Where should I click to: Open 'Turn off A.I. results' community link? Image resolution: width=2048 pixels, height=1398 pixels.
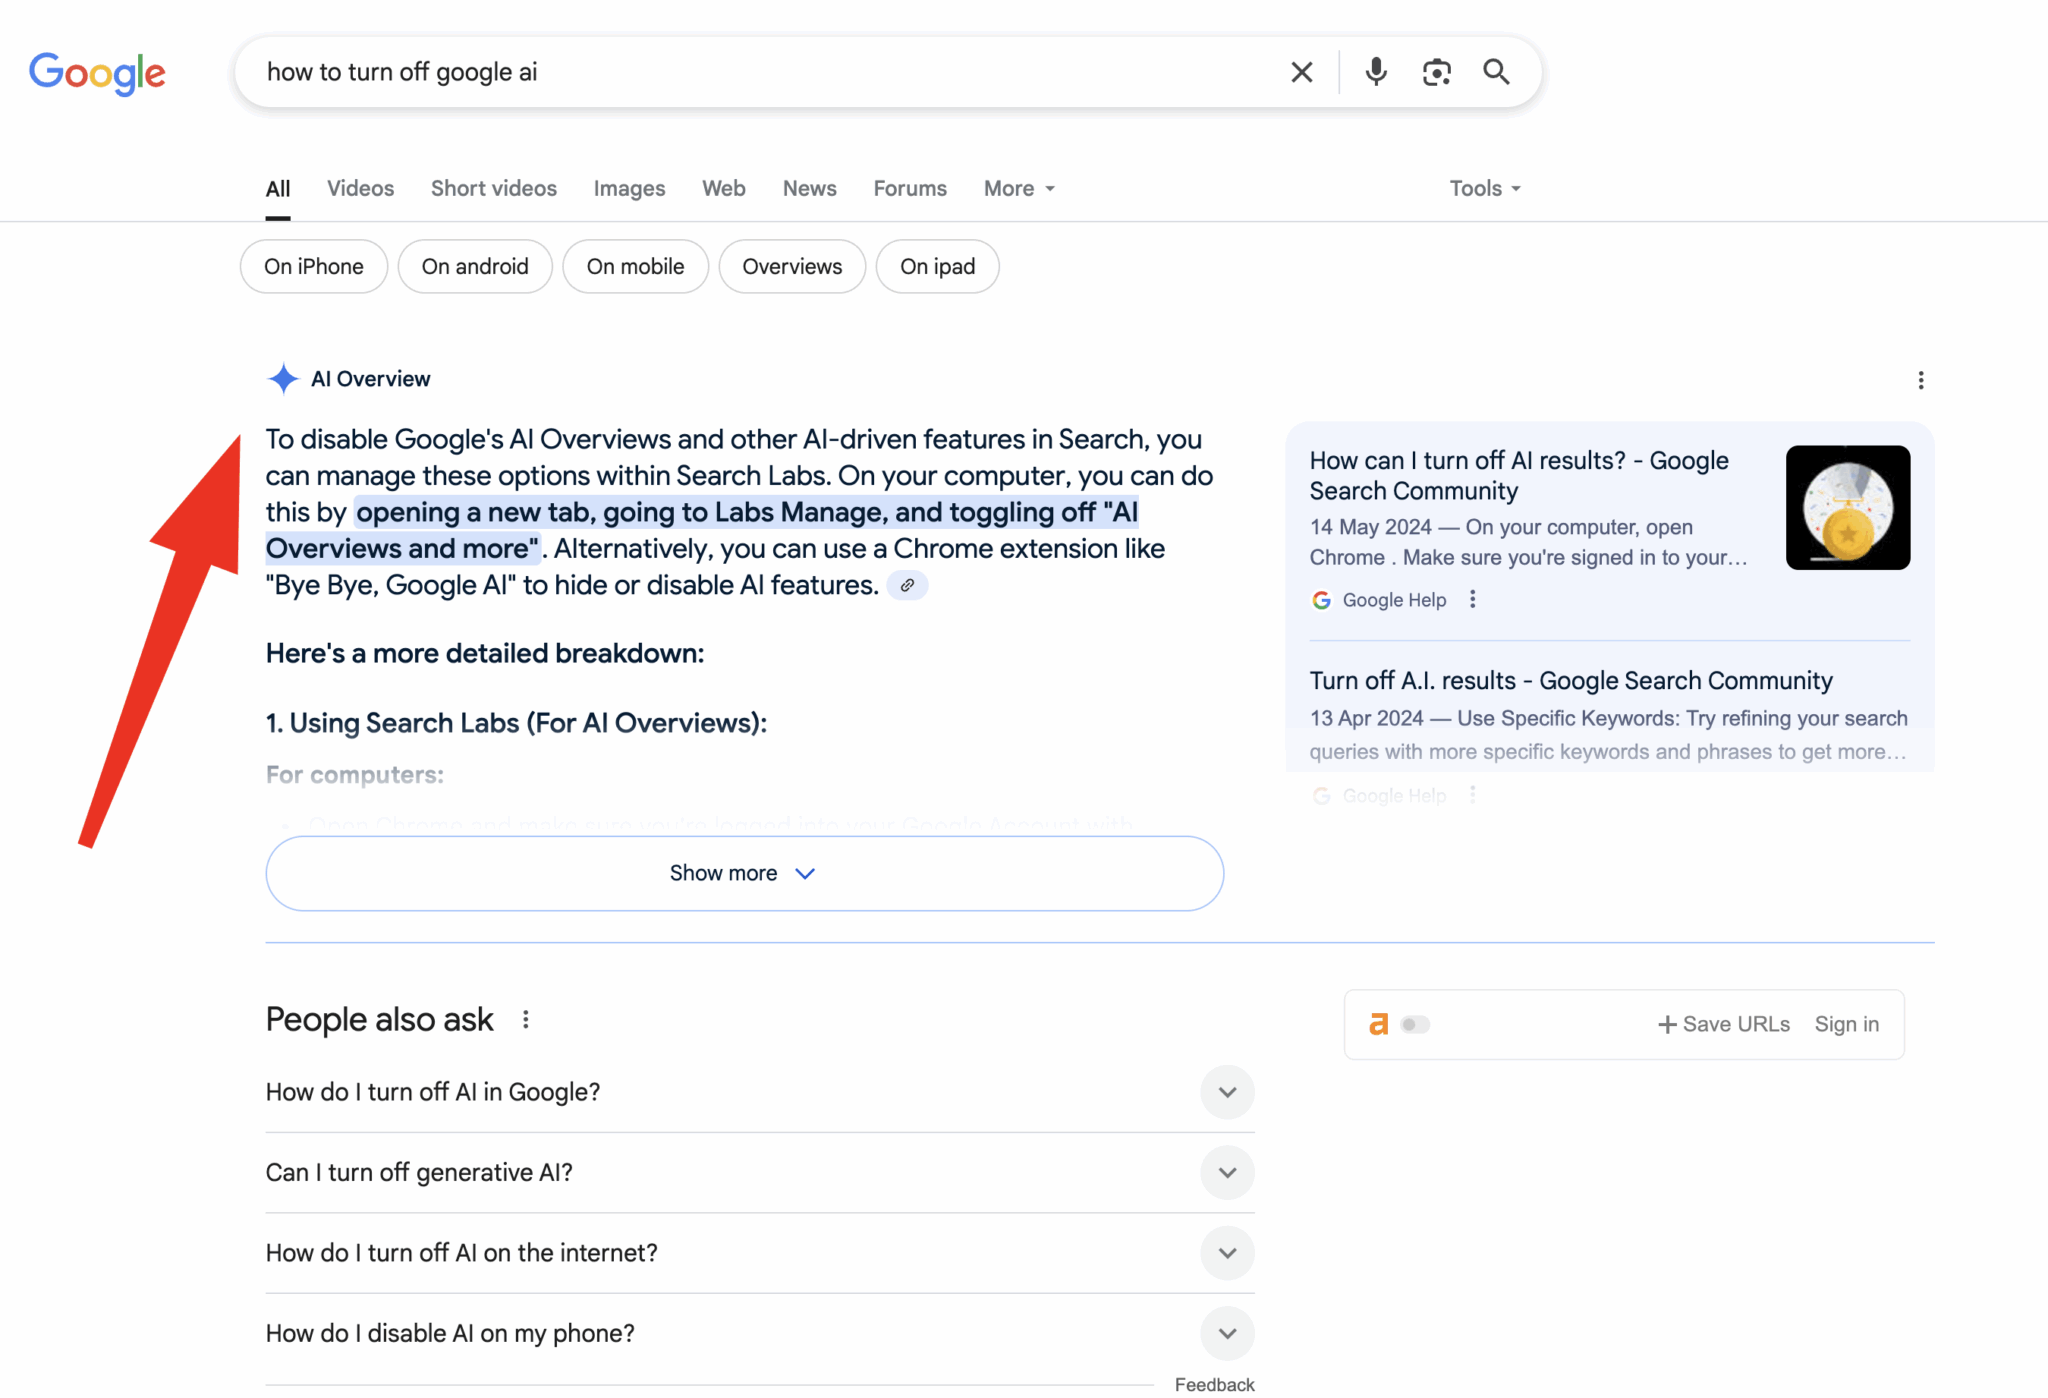coord(1571,680)
